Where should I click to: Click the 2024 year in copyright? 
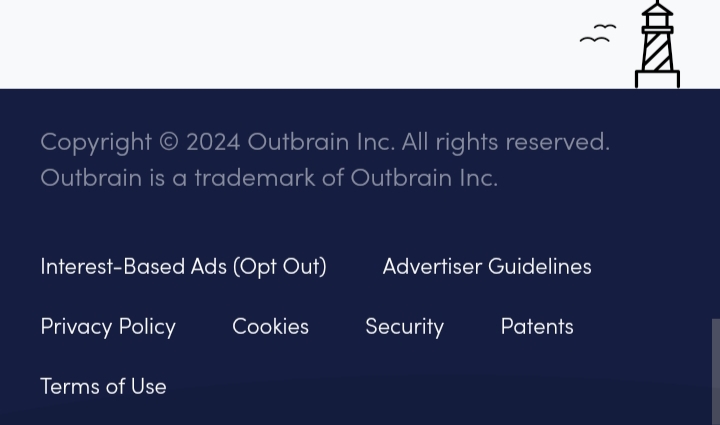213,142
